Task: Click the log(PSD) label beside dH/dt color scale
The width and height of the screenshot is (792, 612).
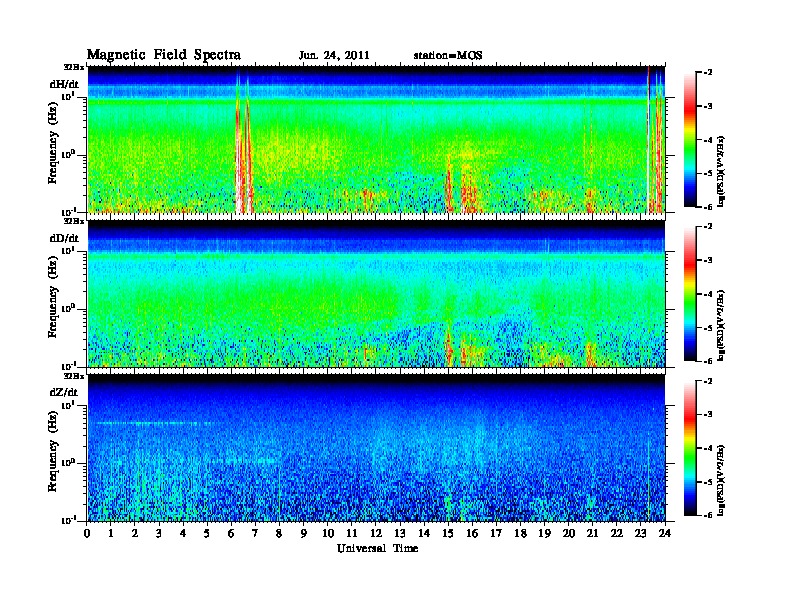Action: (721, 171)
